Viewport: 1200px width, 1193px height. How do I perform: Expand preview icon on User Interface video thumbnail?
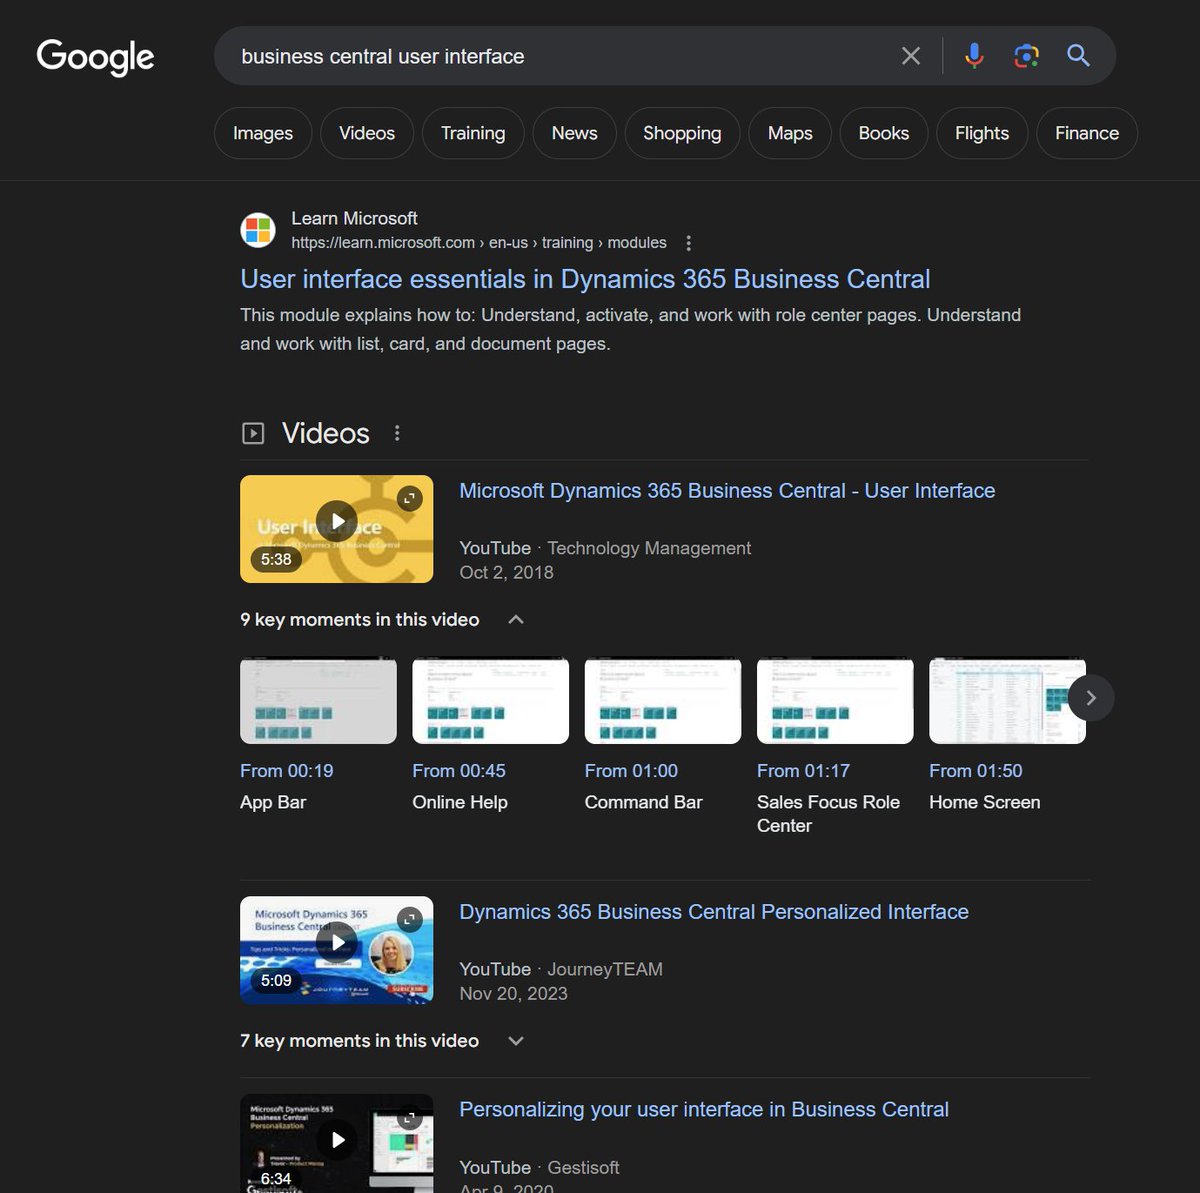click(x=410, y=498)
